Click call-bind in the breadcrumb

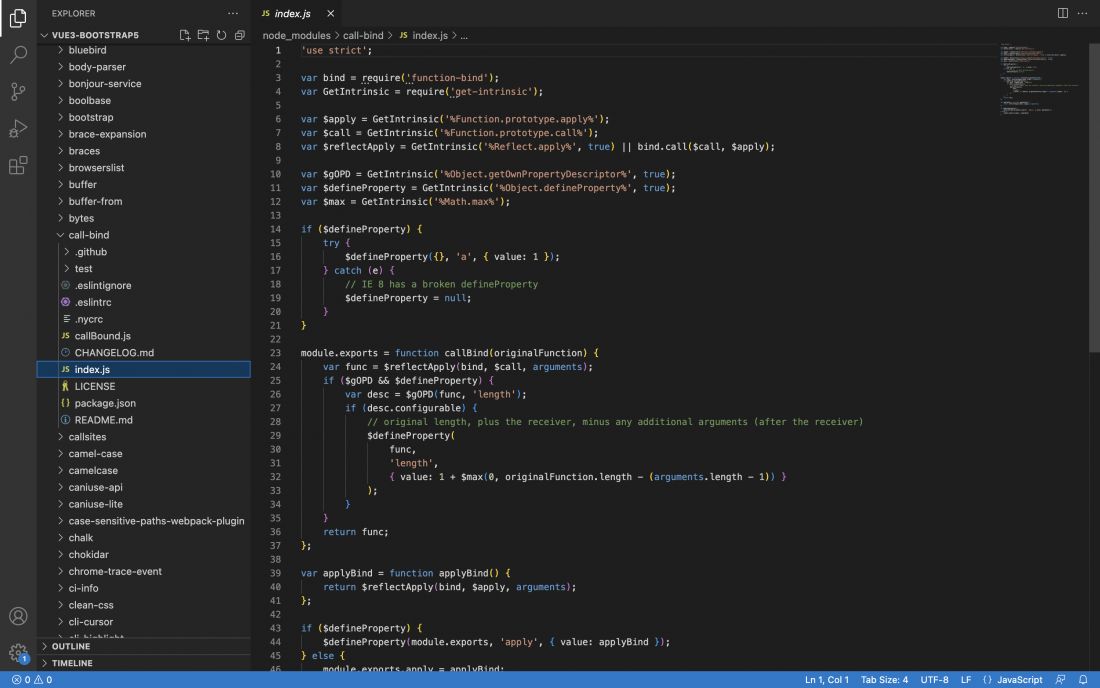pyautogui.click(x=363, y=35)
